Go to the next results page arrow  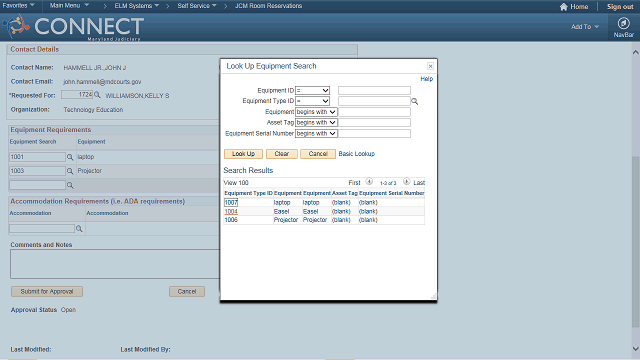[x=407, y=181]
